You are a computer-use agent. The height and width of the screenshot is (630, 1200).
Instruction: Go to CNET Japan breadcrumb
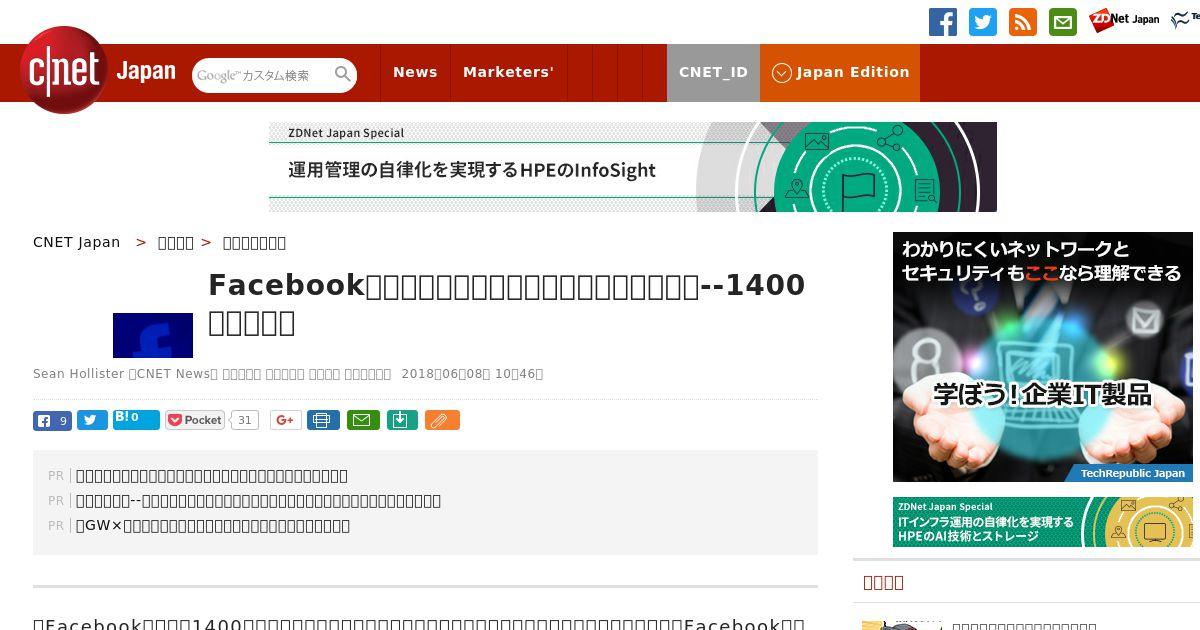(x=76, y=242)
